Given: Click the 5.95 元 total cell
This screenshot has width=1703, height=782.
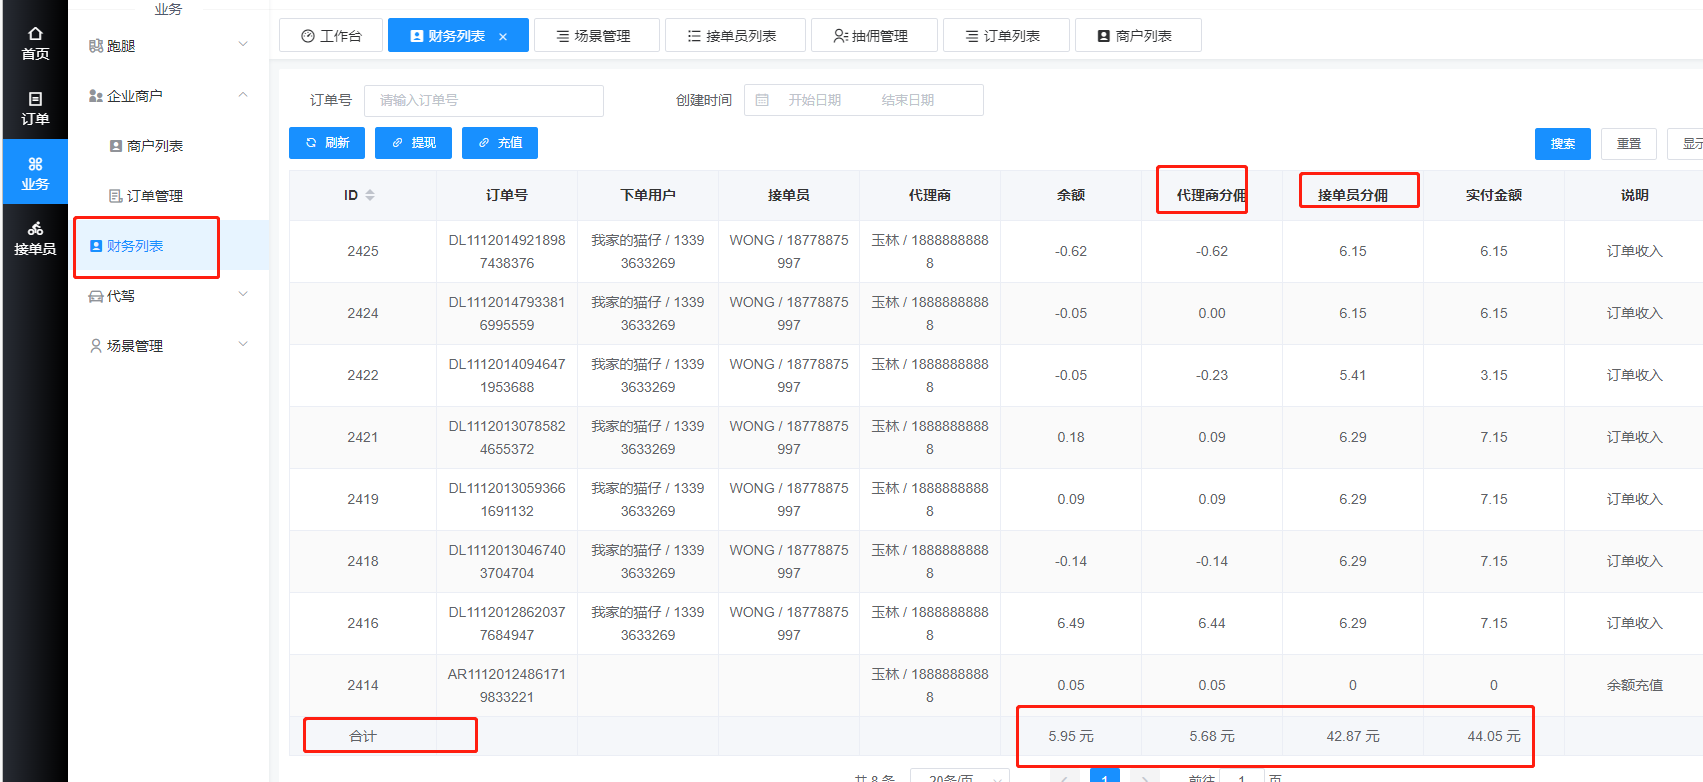Looking at the screenshot, I should (x=1071, y=736).
